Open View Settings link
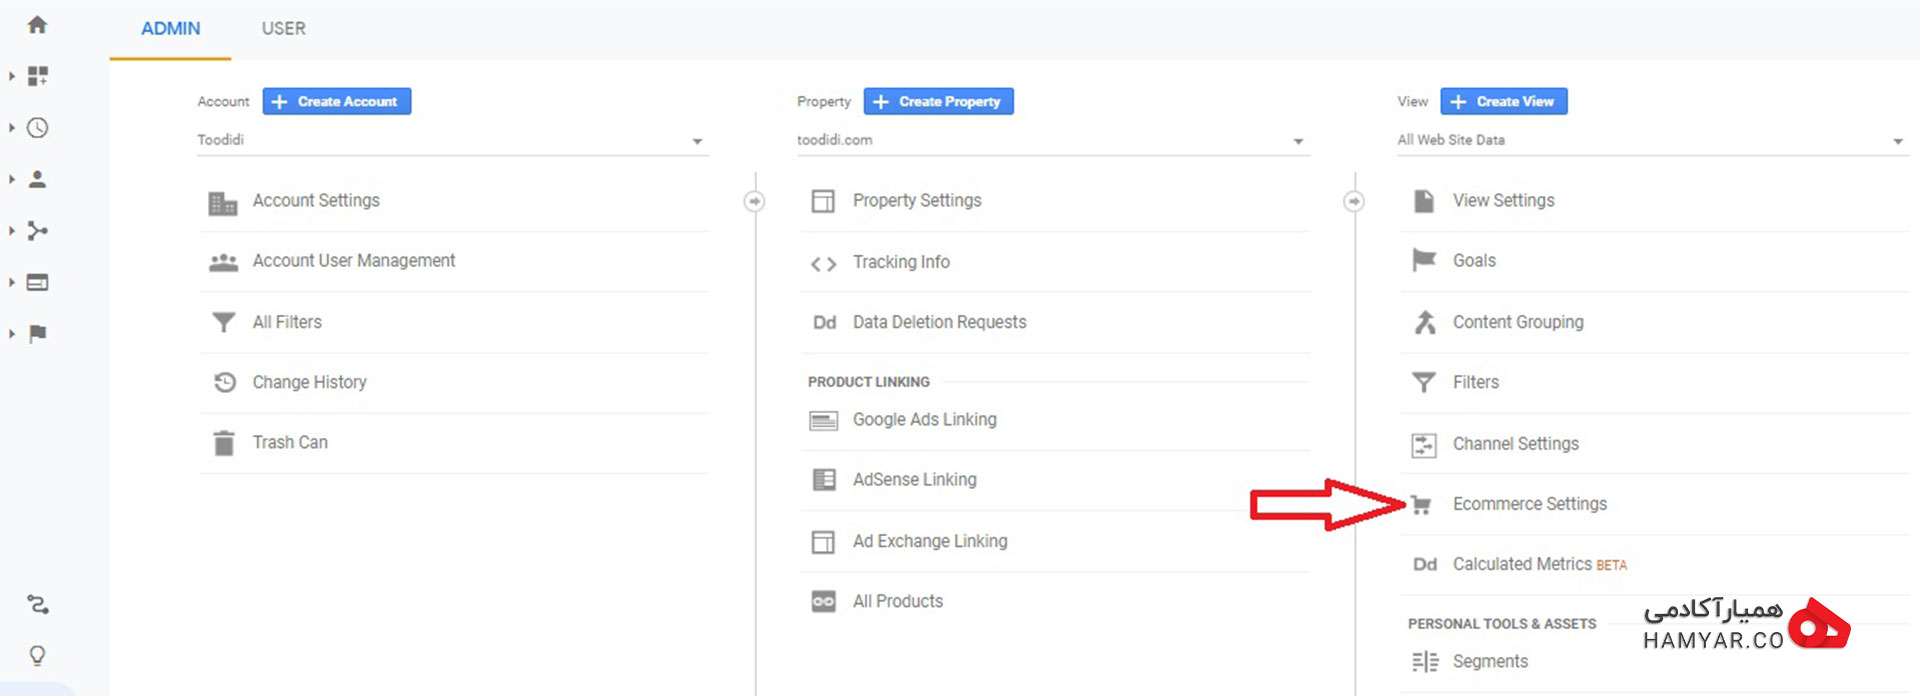The height and width of the screenshot is (696, 1920). pos(1503,201)
